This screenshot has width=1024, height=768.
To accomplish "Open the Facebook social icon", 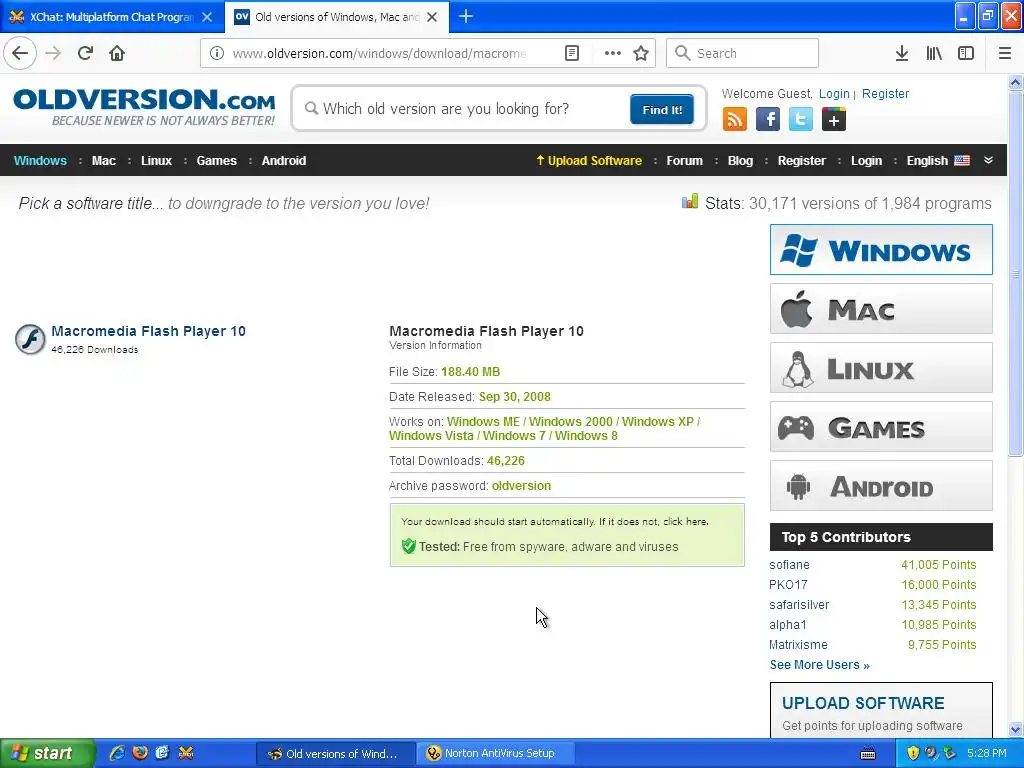I will 768,120.
